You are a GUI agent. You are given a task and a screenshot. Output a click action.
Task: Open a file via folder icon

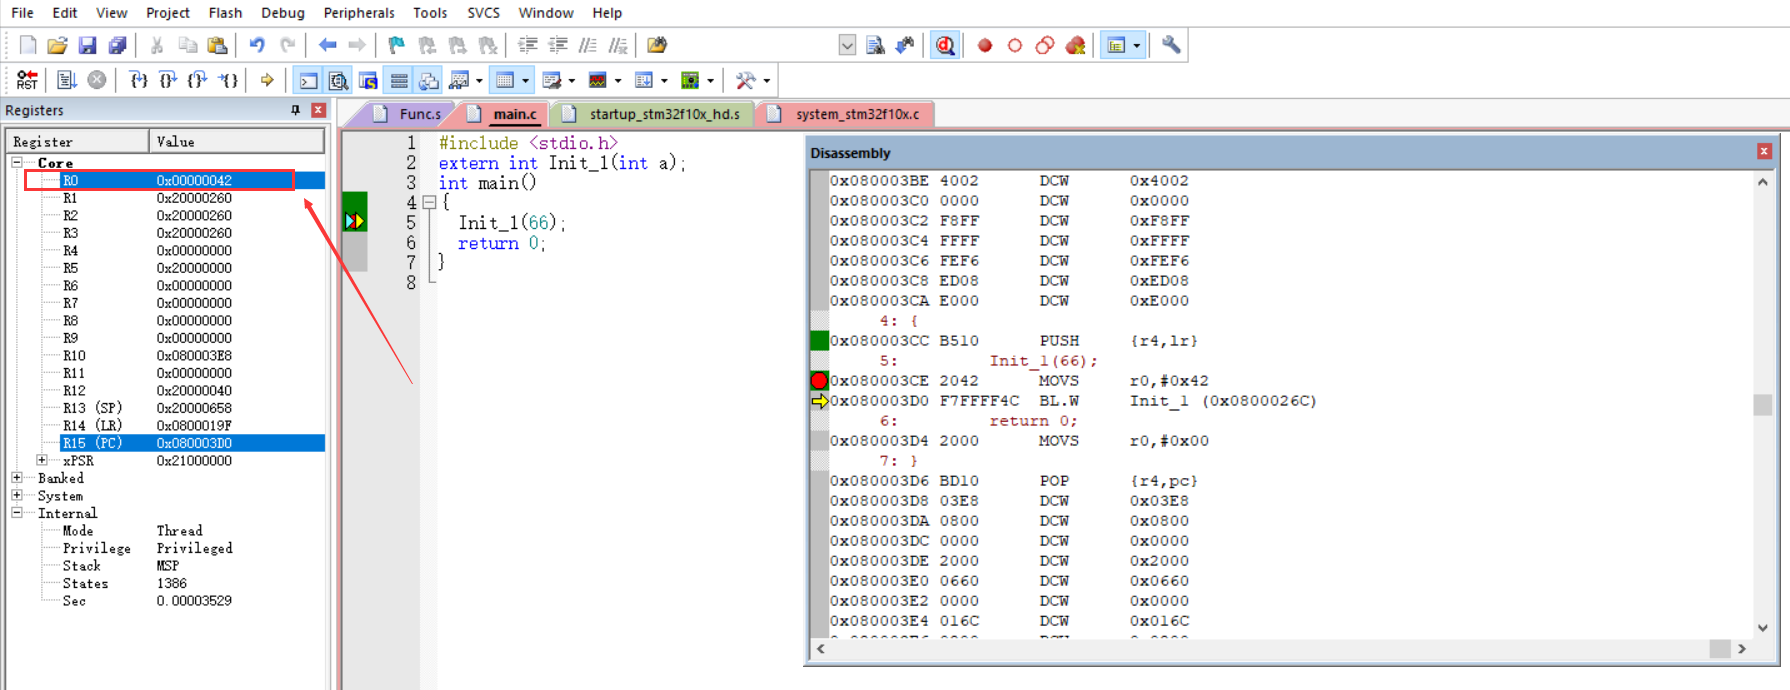coord(58,45)
